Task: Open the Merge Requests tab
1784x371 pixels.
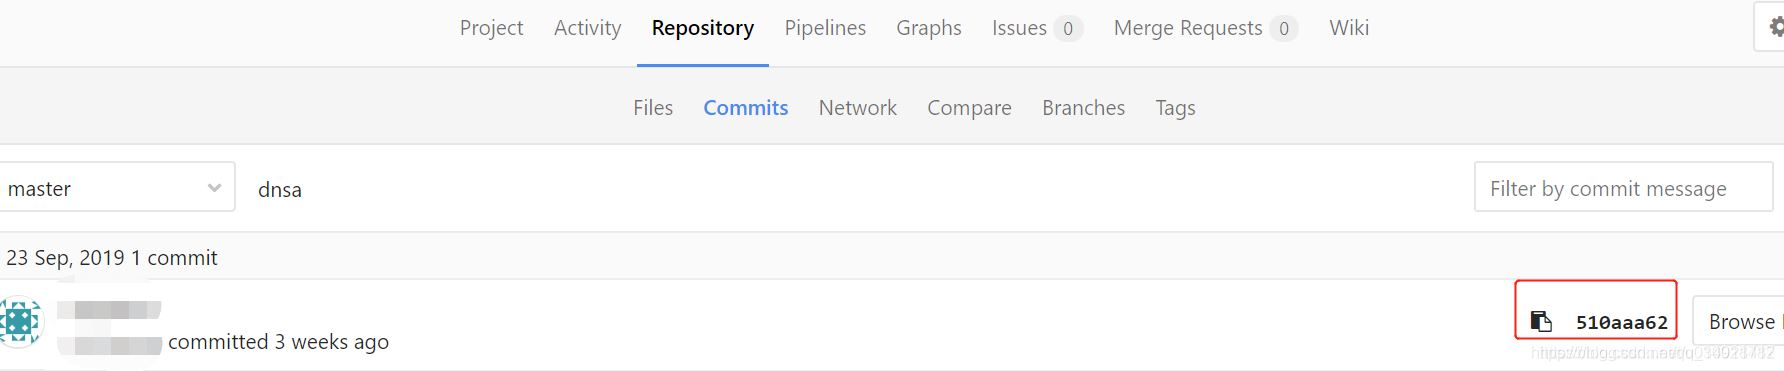Action: pyautogui.click(x=1205, y=28)
